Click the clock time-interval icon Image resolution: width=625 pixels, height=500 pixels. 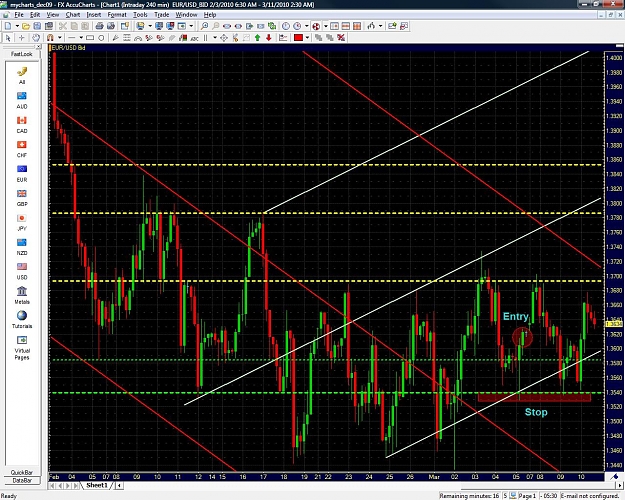pyautogui.click(x=286, y=26)
